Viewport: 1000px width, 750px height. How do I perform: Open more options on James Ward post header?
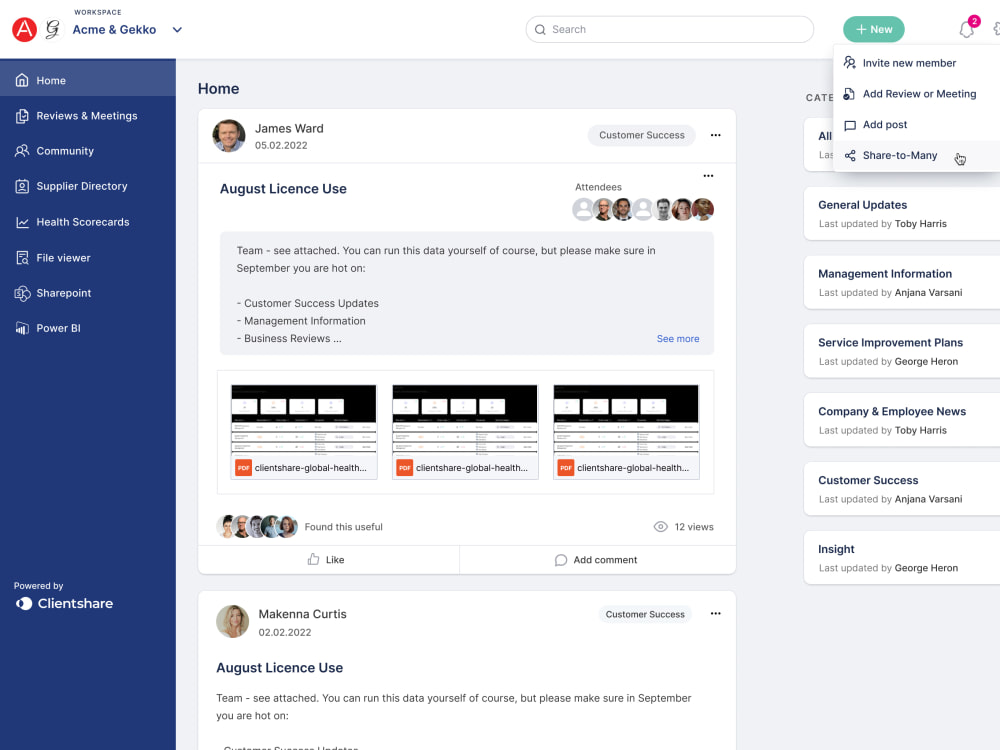(x=715, y=135)
